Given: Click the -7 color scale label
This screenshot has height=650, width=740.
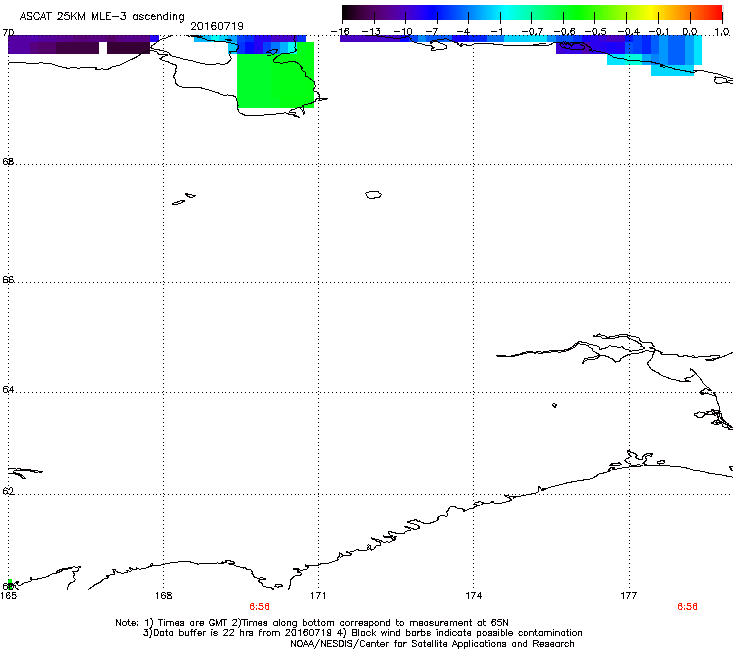Looking at the screenshot, I should 432,32.
